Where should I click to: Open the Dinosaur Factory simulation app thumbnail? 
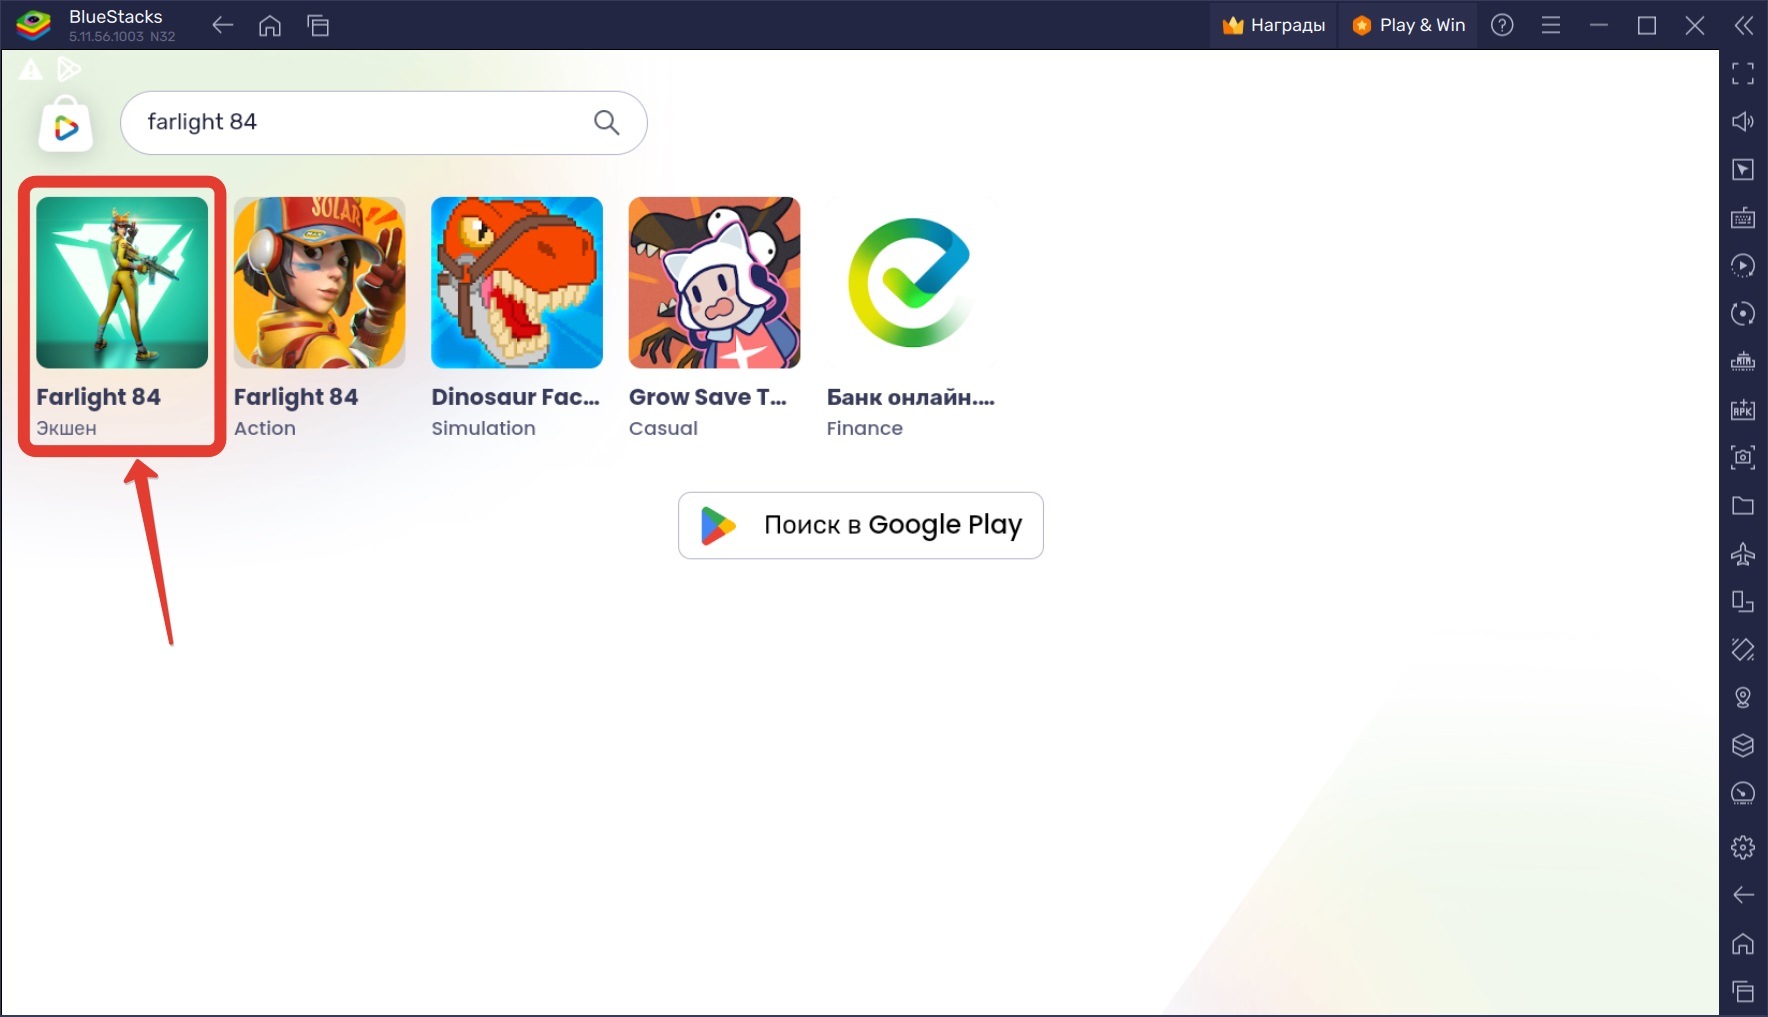coord(517,283)
